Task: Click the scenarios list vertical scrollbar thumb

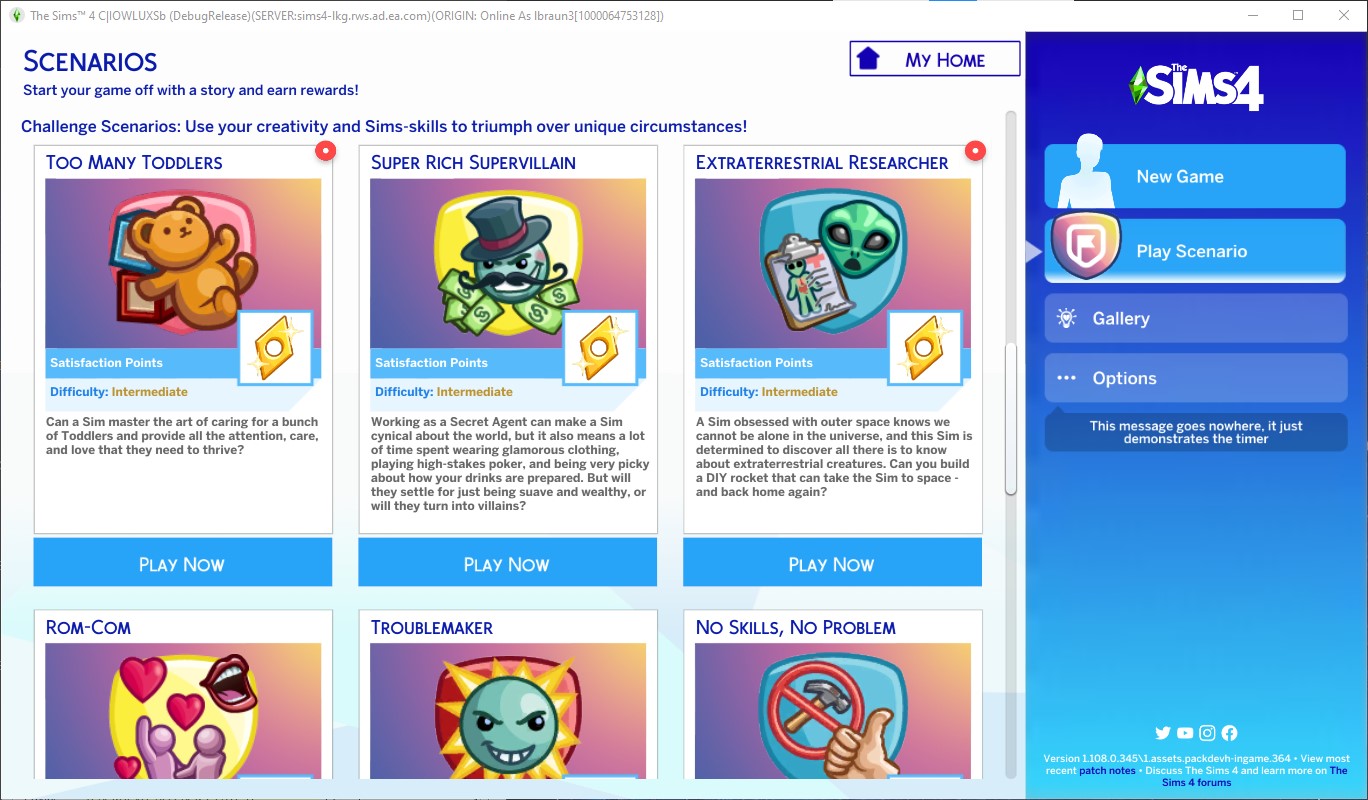Action: click(1011, 418)
